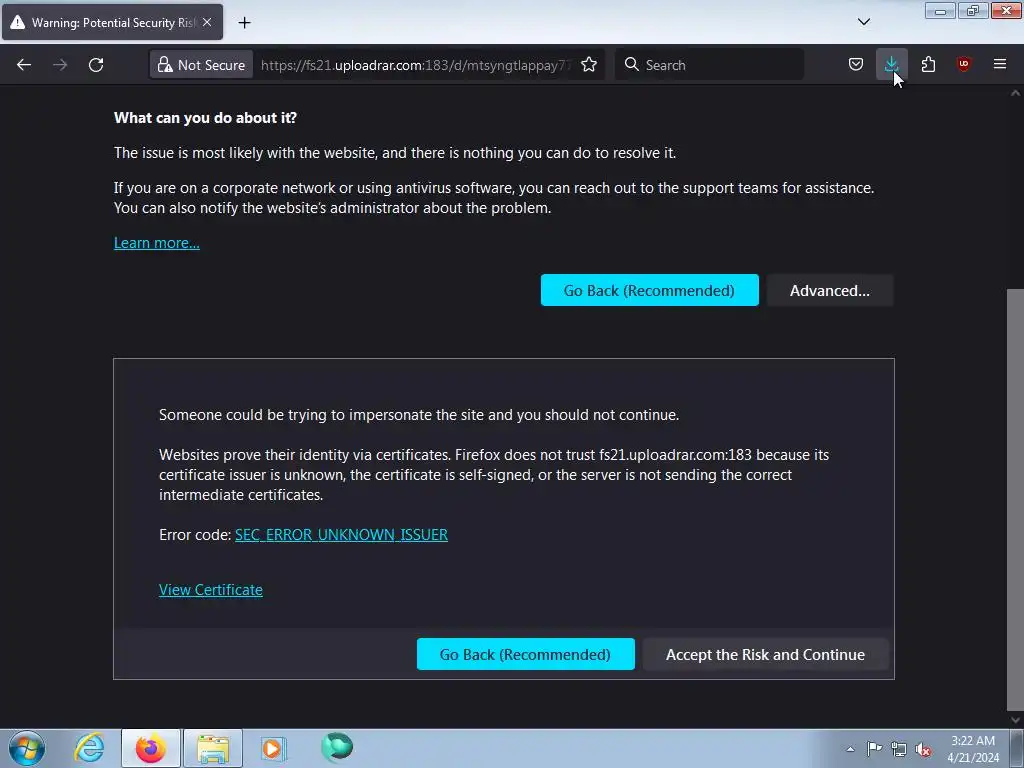Minimize the Firefox window
The height and width of the screenshot is (768, 1024).
click(x=940, y=11)
